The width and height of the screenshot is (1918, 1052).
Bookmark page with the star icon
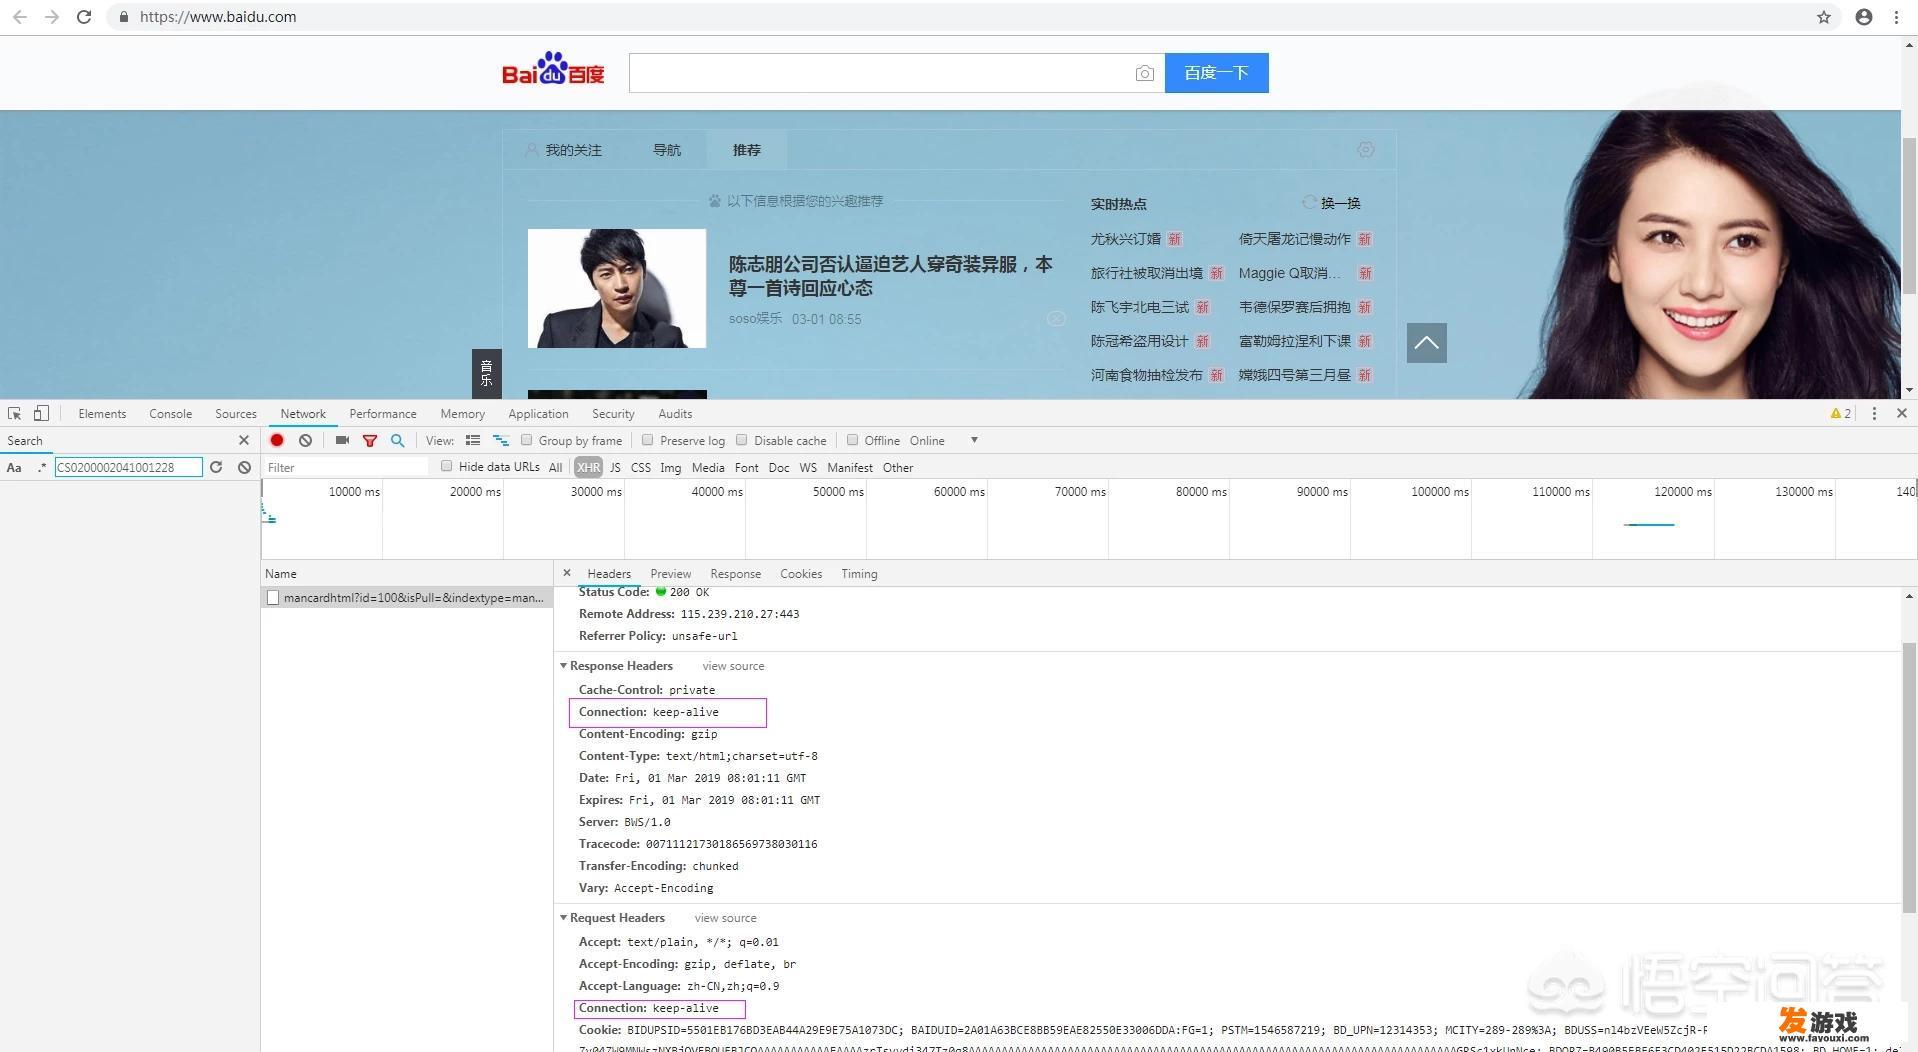(x=1824, y=17)
